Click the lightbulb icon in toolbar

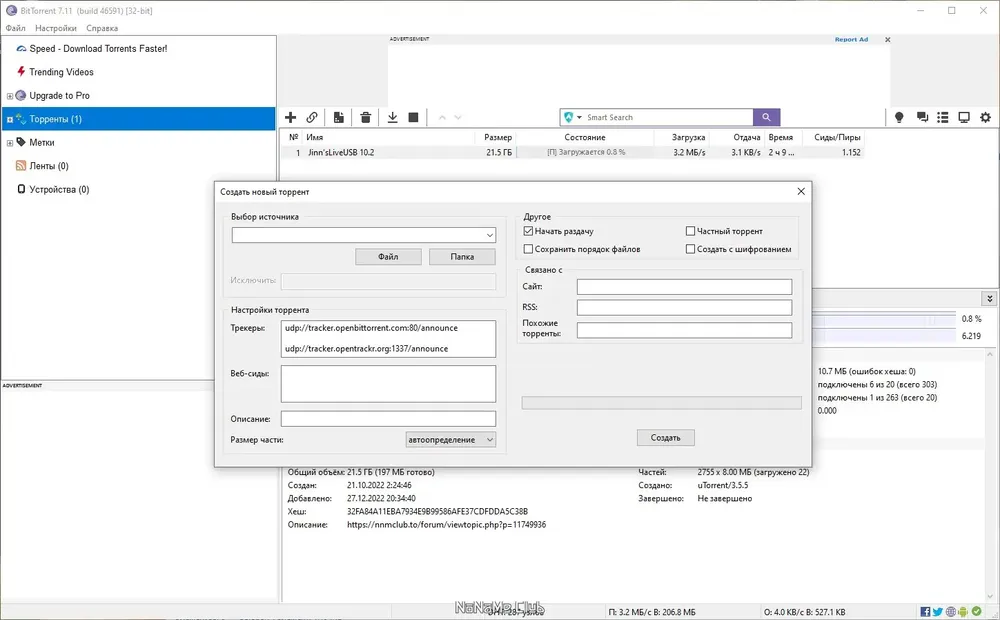tap(899, 117)
